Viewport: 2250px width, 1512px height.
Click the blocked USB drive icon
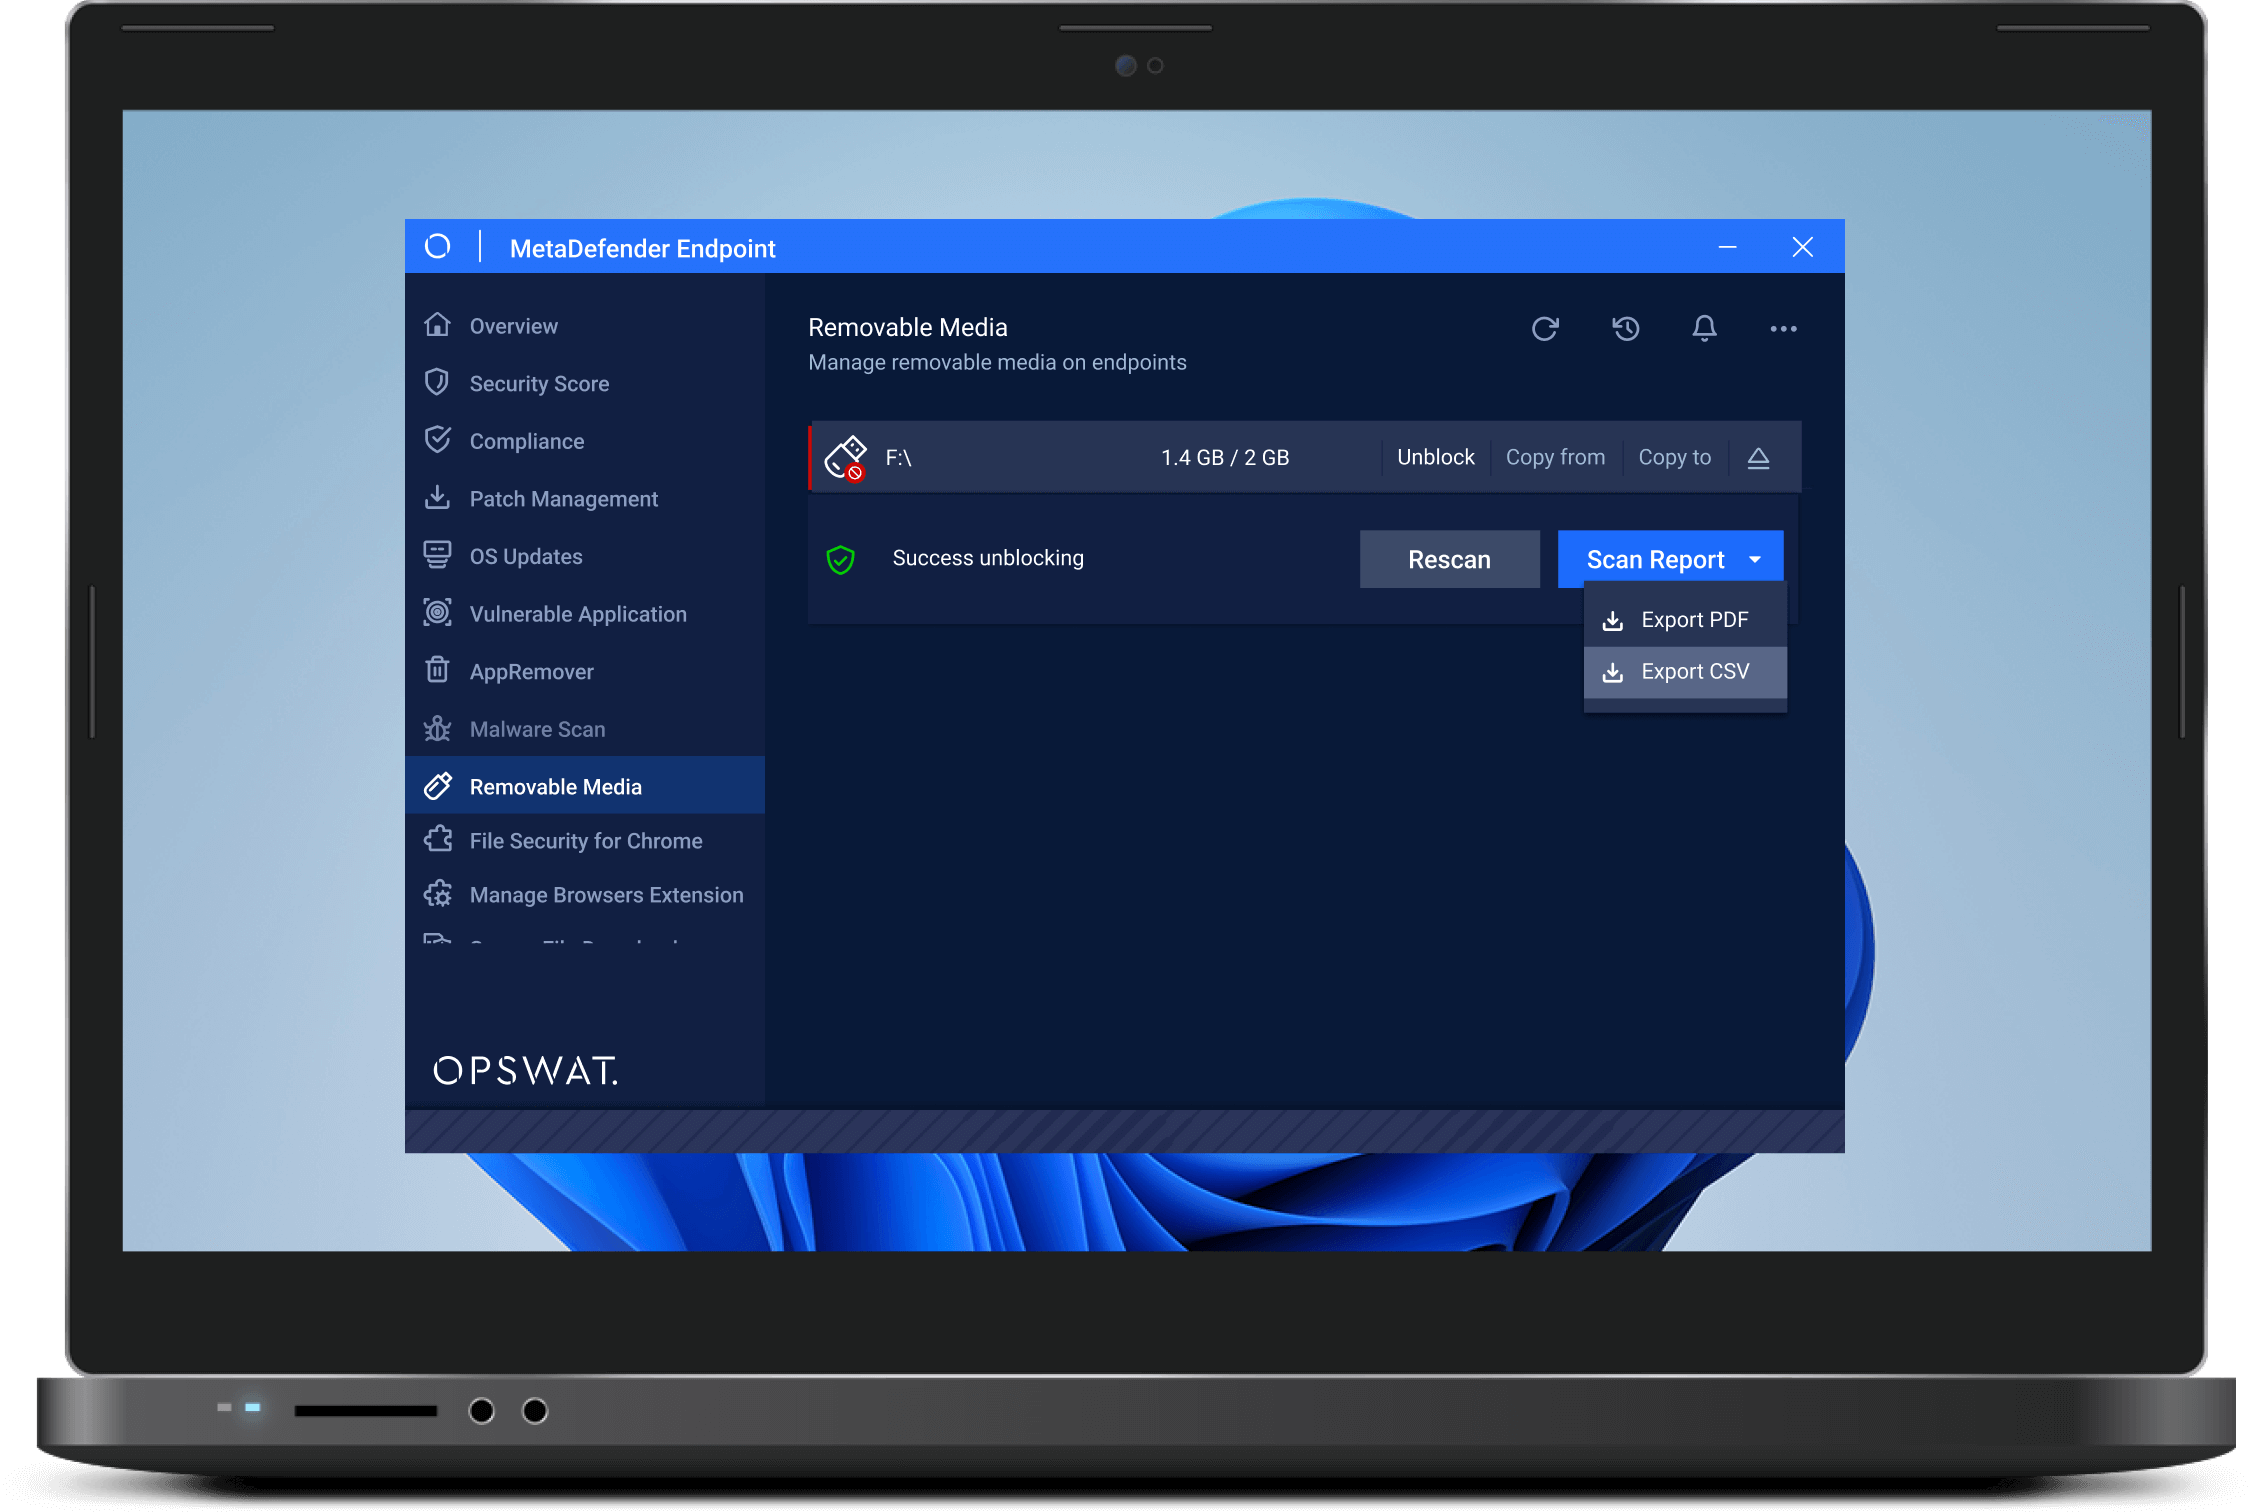[845, 458]
